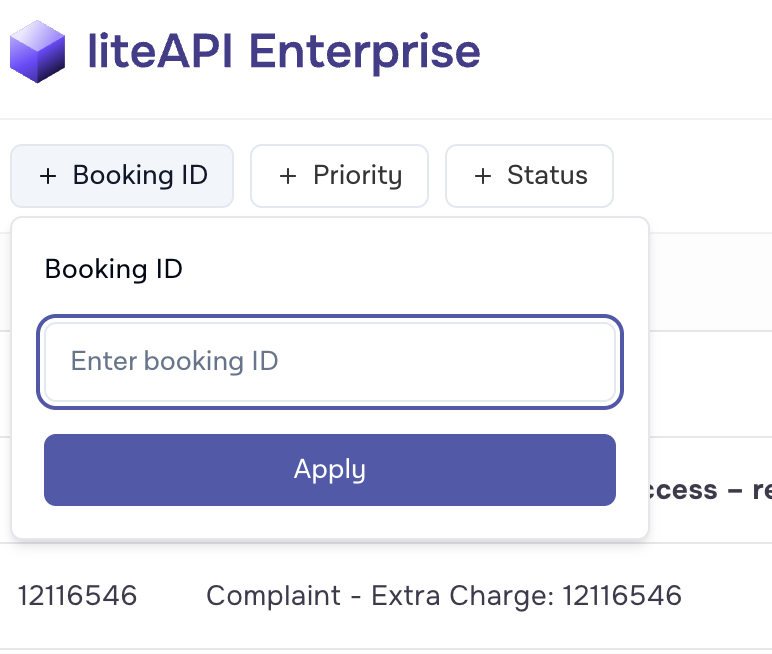Screen dimensions: 772x654
Task: Open the Priority filter dropdown
Action: [339, 176]
